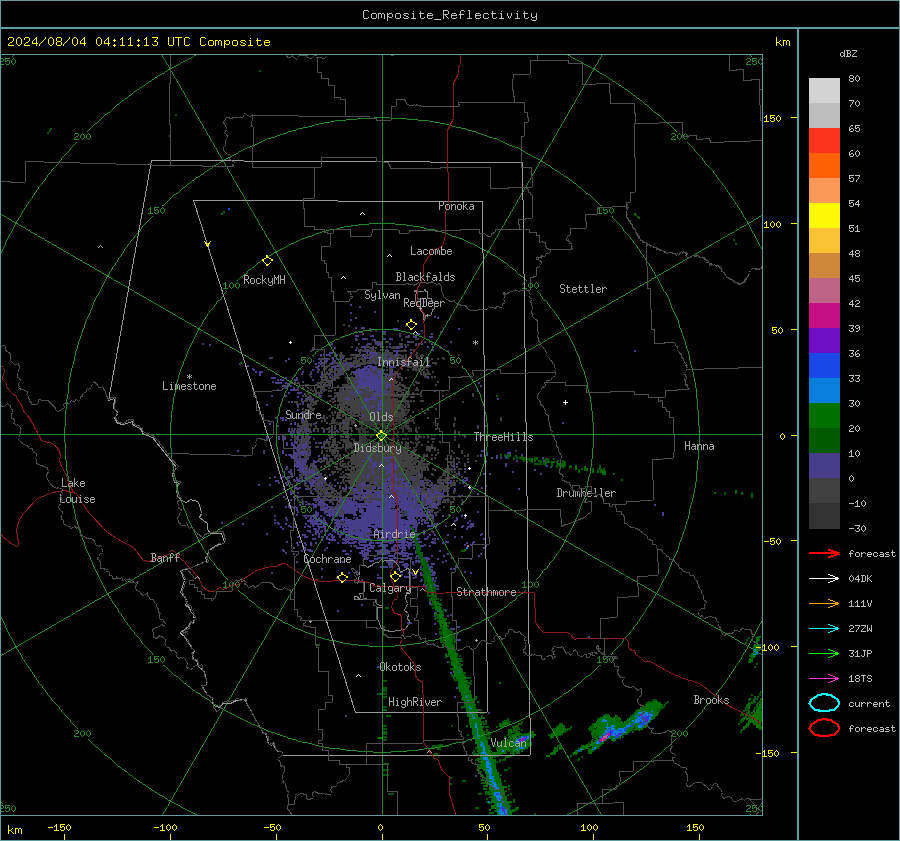Click the Banff city label
The image size is (900, 841).
point(165,558)
